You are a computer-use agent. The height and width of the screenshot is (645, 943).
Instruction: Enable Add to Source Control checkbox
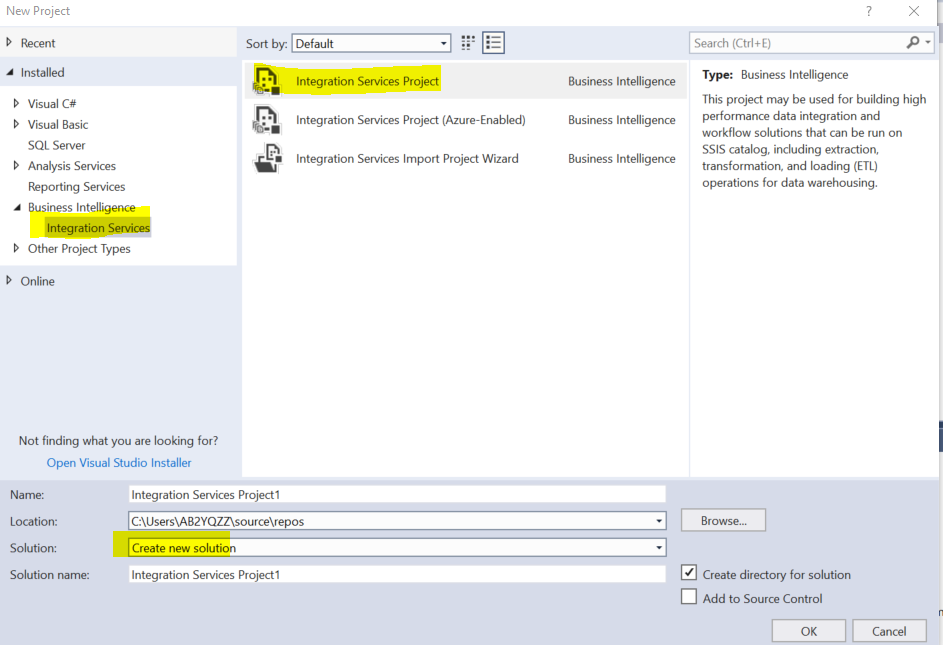tap(689, 596)
